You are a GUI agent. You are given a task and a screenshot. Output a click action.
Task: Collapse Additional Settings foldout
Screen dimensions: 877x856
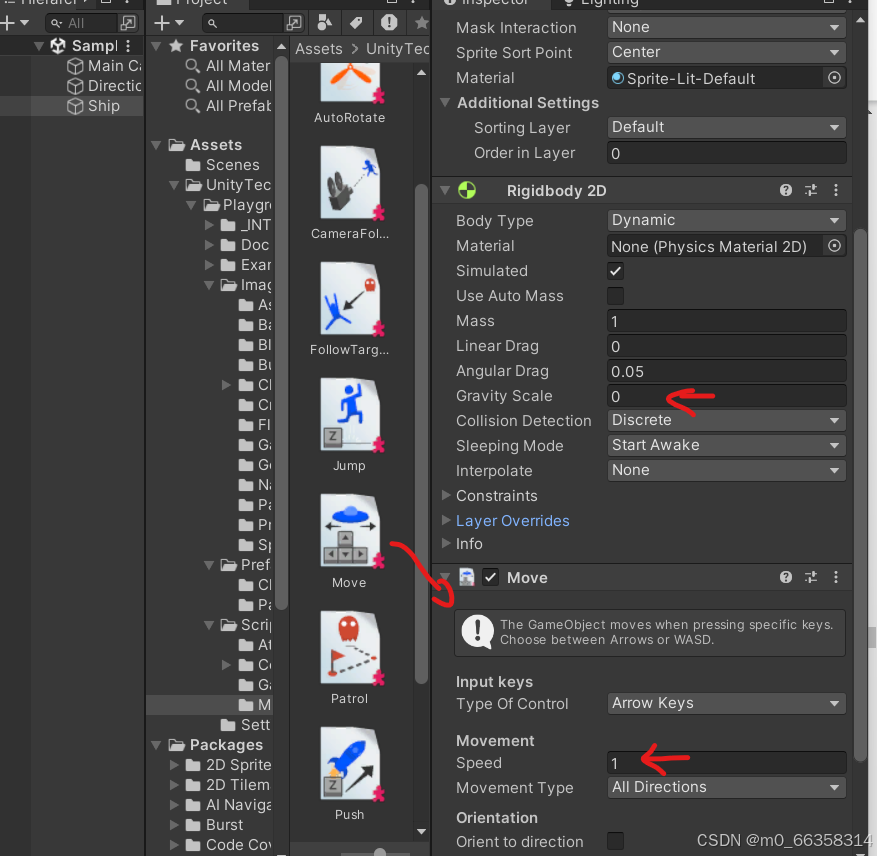point(445,102)
